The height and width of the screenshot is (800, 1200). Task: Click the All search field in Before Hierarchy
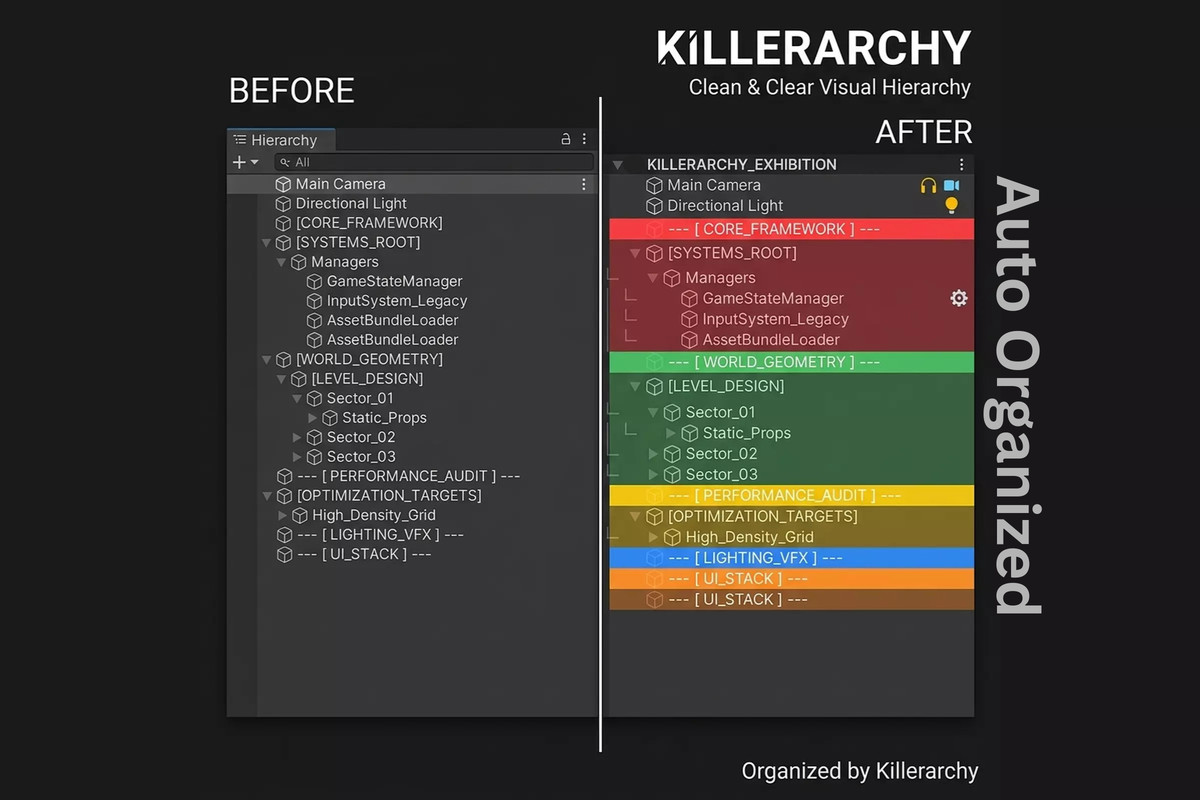434,162
